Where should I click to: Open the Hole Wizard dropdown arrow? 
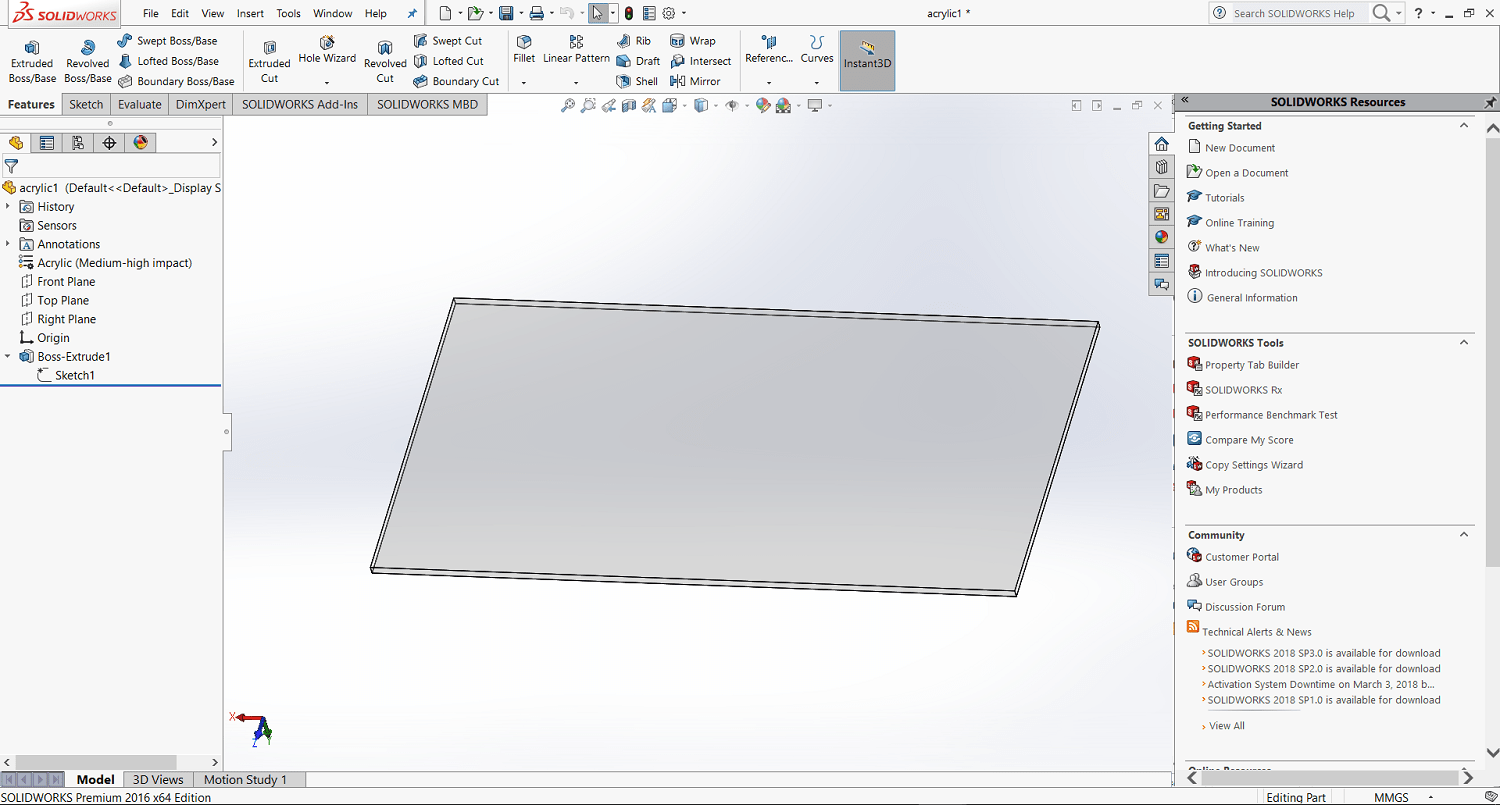(327, 82)
